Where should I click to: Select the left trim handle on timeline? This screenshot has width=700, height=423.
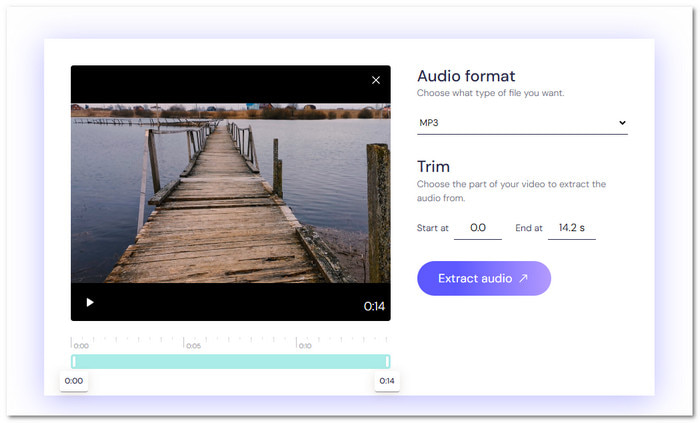tap(74, 361)
